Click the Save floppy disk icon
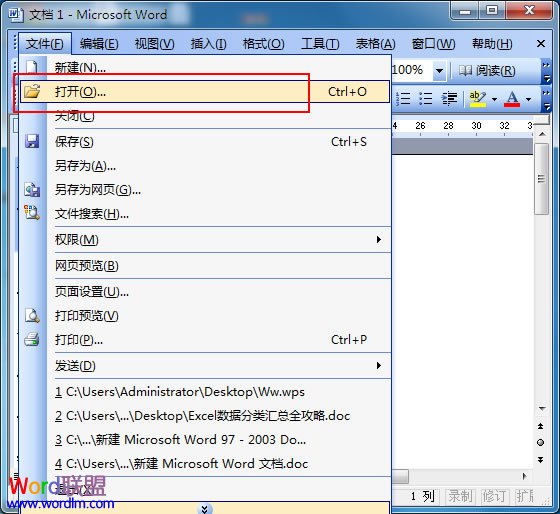Image resolution: width=560 pixels, height=514 pixels. (32, 141)
